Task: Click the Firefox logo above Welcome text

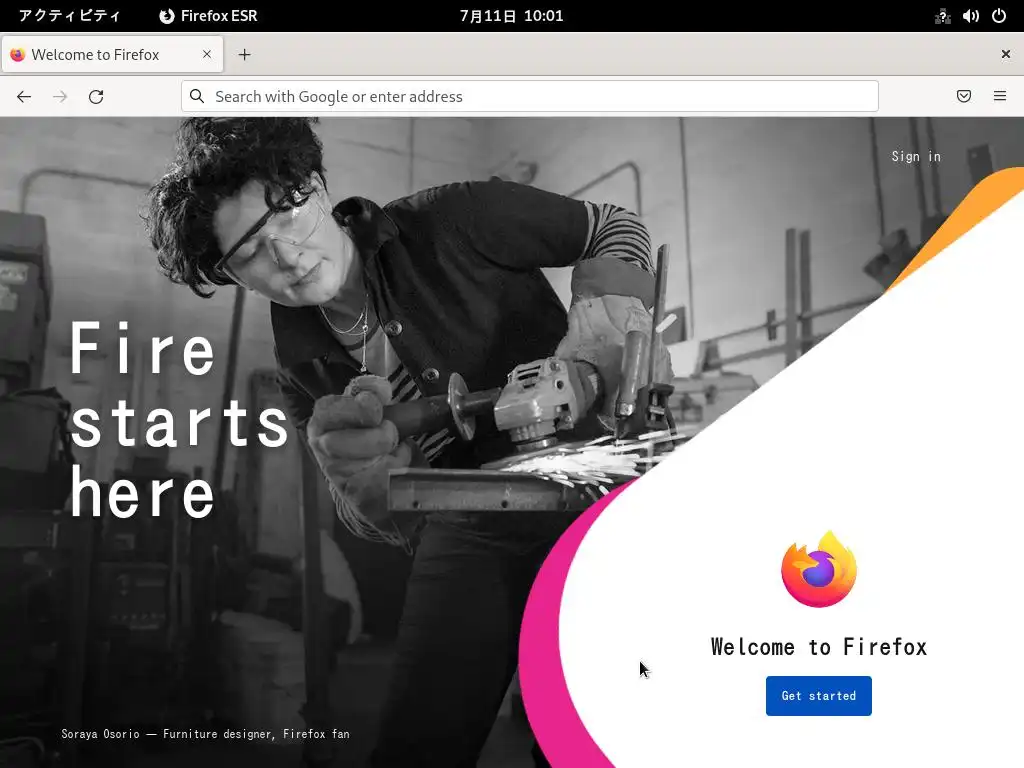Action: (819, 569)
